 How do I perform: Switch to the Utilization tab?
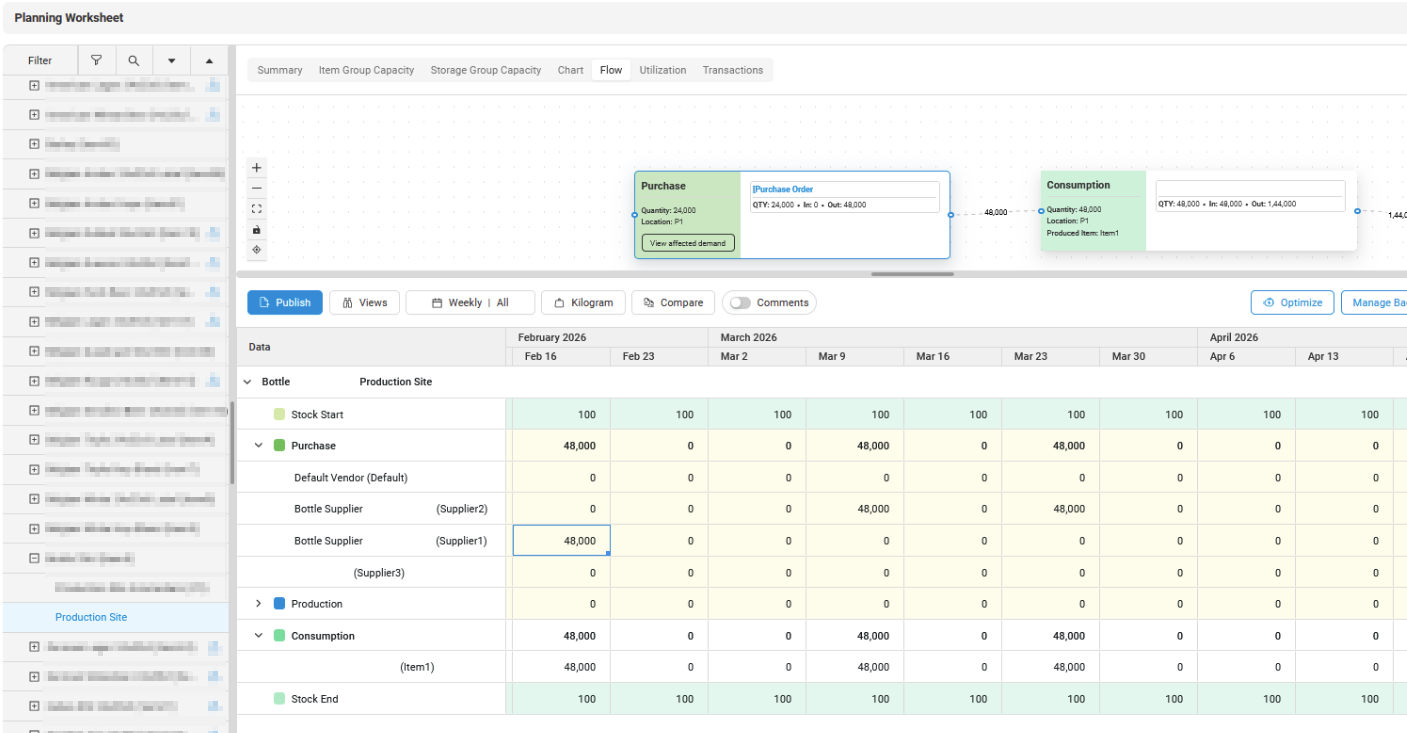click(662, 70)
